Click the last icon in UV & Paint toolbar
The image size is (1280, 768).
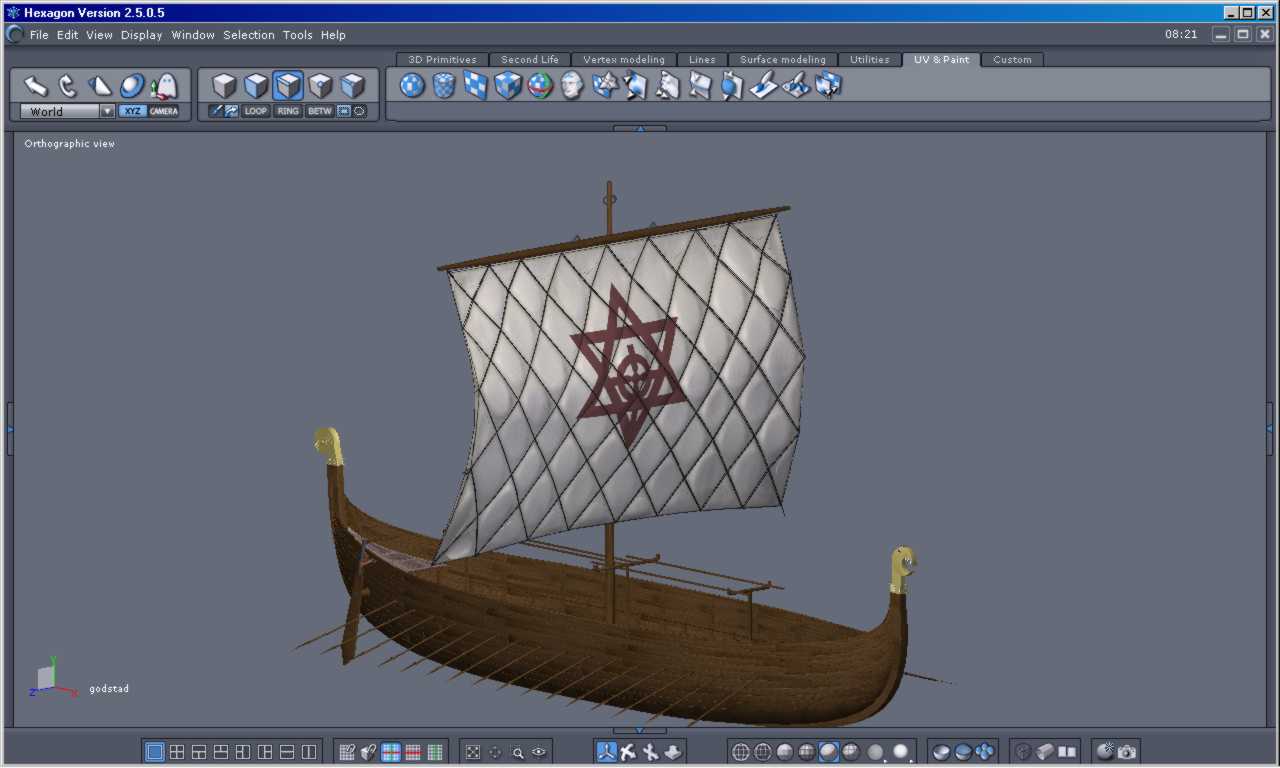tap(828, 86)
